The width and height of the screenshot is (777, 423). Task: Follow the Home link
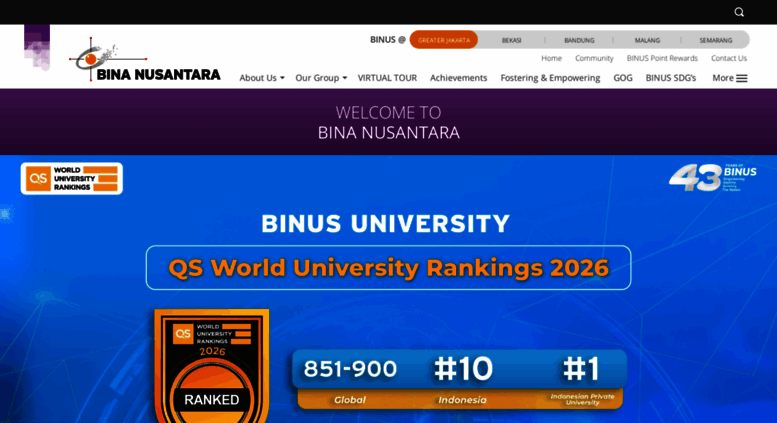pos(552,58)
